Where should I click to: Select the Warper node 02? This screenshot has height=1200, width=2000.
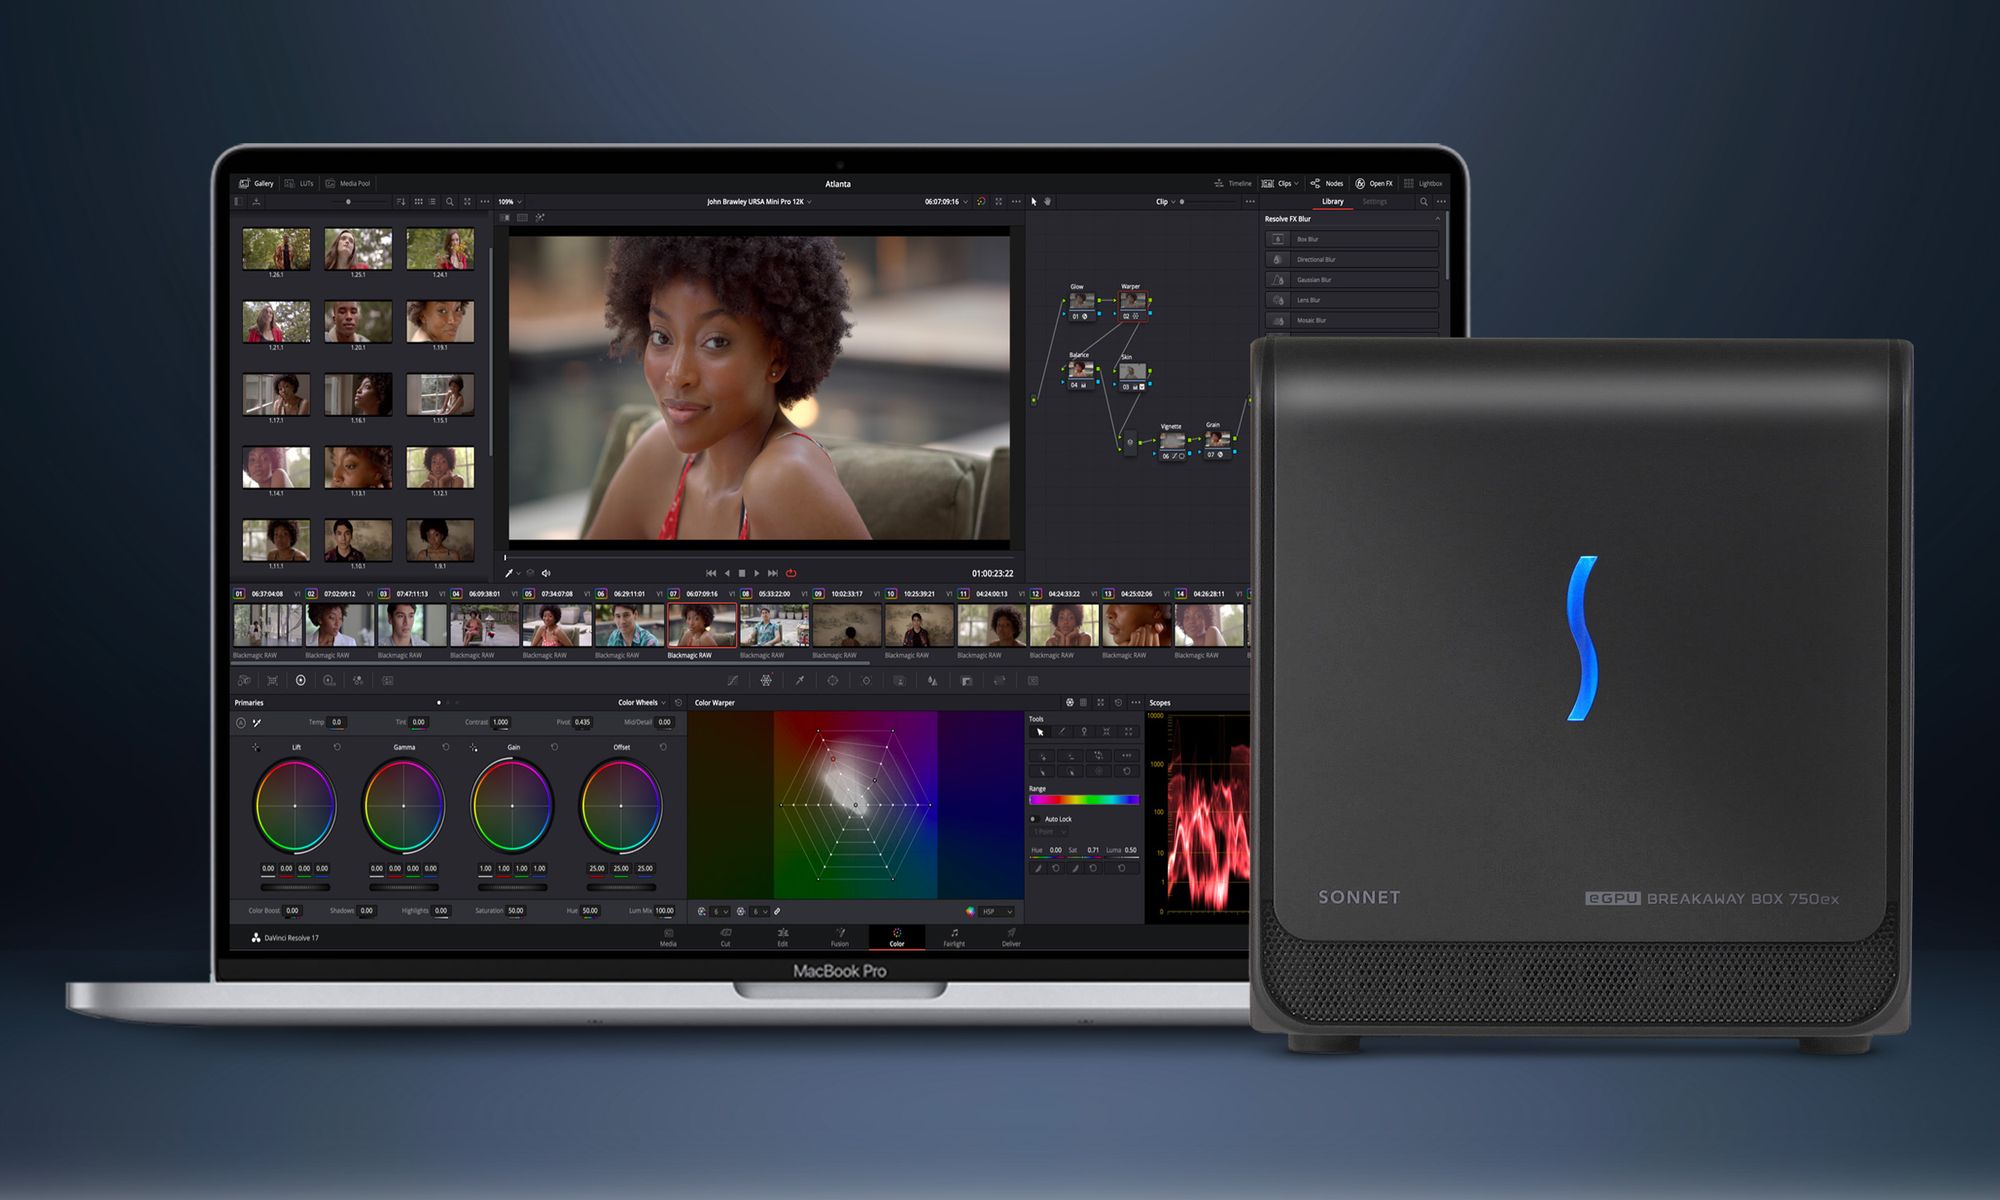1132,305
